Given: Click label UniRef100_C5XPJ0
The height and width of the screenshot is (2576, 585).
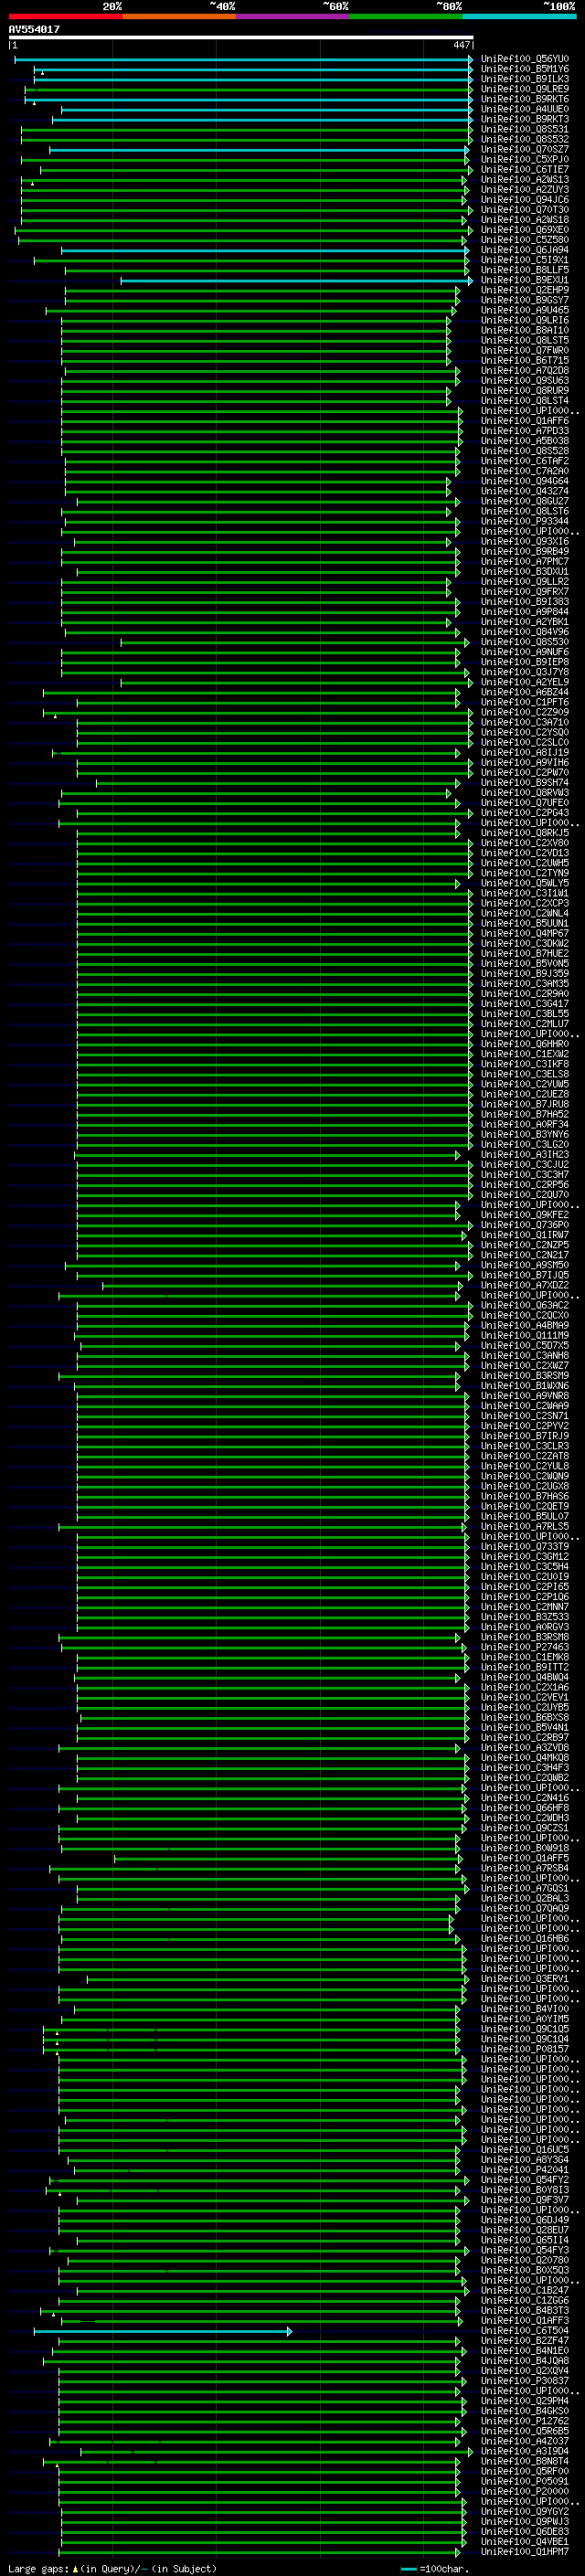Looking at the screenshot, I should point(525,159).
